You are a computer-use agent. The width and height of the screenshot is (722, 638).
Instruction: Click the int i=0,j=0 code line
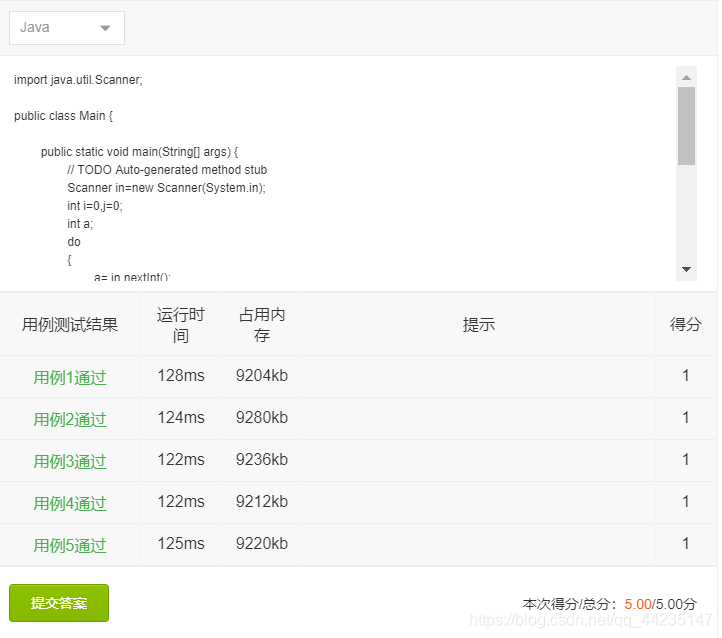(95, 206)
